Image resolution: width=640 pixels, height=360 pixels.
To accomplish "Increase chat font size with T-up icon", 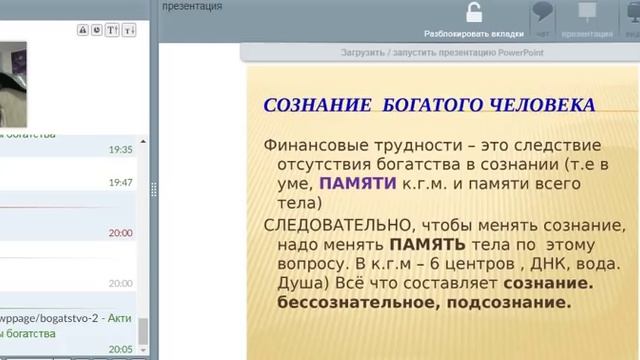I will click(x=112, y=30).
